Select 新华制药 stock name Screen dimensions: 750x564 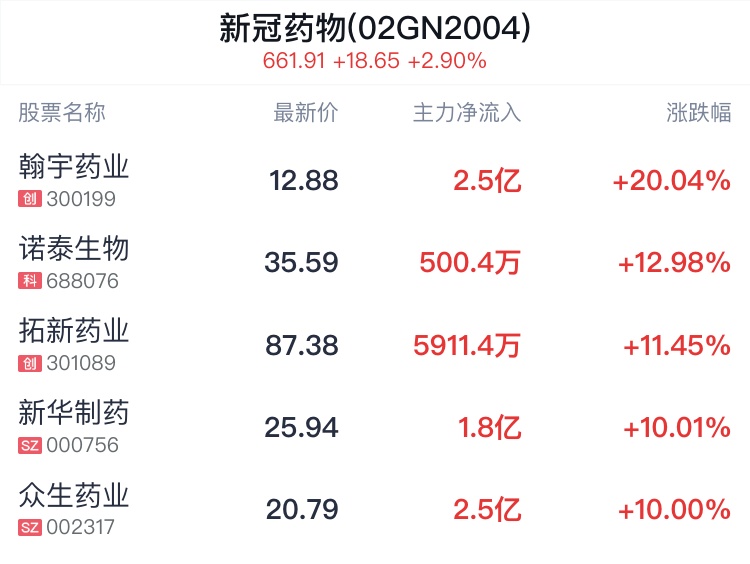coord(74,413)
